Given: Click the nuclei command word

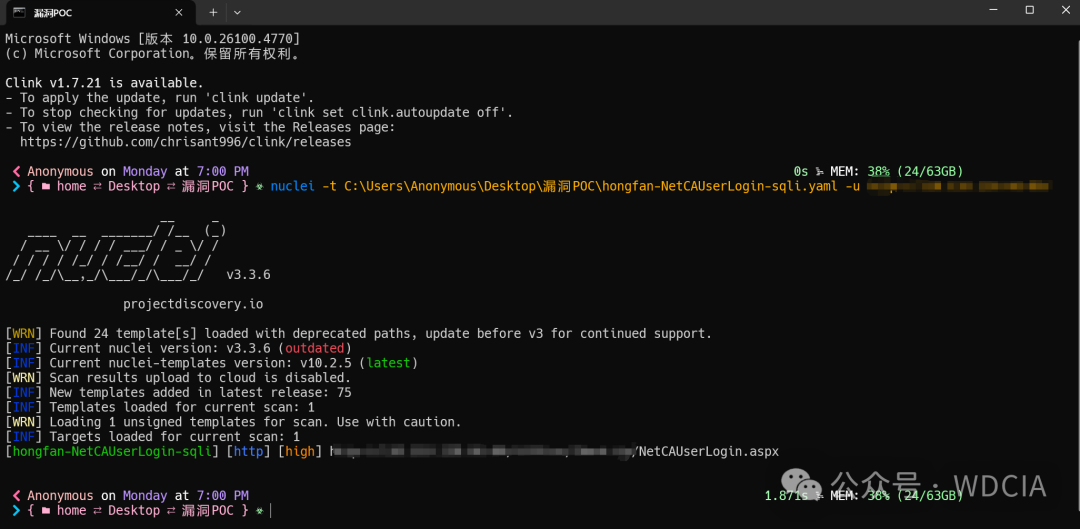Looking at the screenshot, I should coord(293,186).
